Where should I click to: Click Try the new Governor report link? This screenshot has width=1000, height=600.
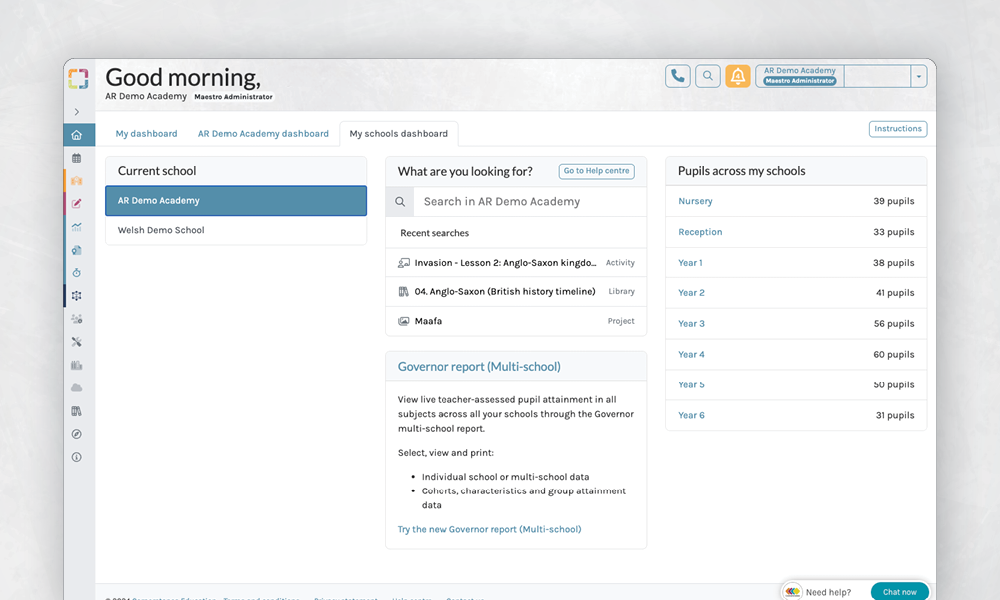pos(489,529)
